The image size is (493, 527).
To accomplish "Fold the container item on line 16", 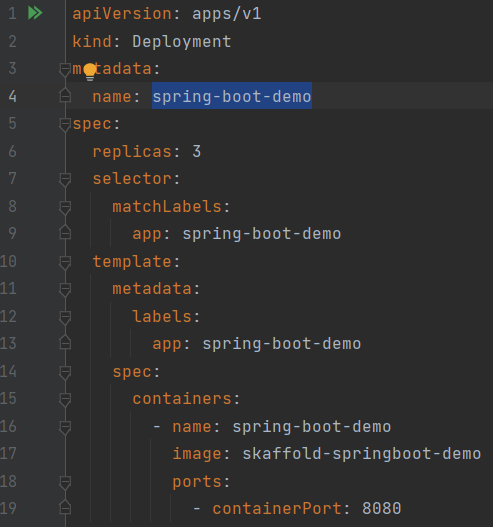I will (x=65, y=428).
